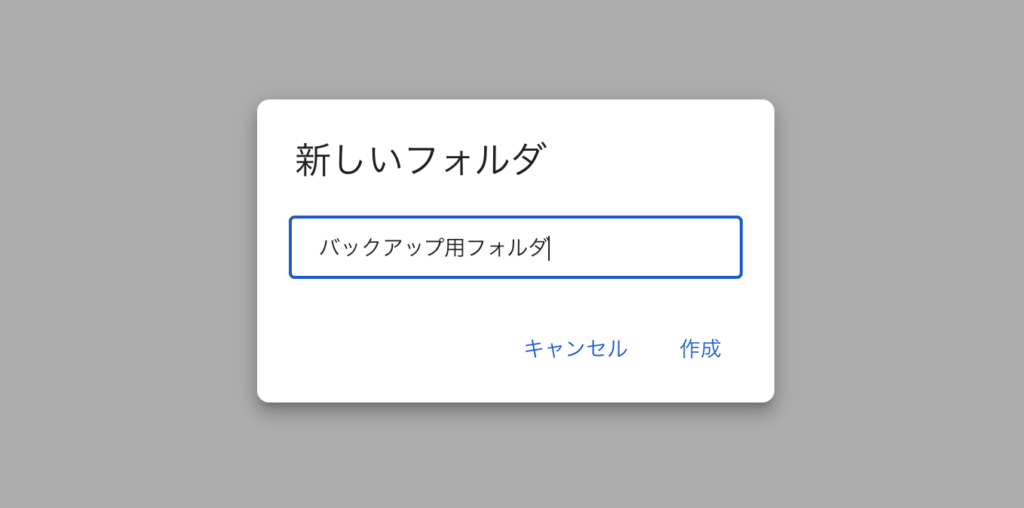
Task: Click the blue border of the name field
Action: [515, 217]
